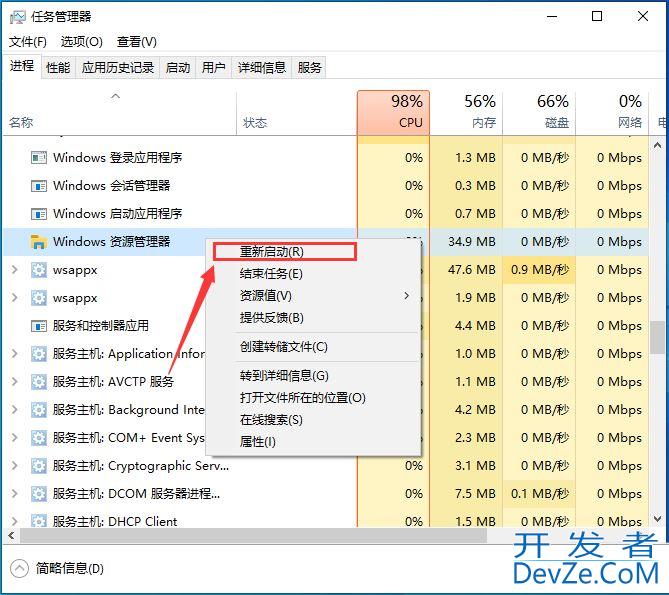Viewport: 669px width, 595px height.
Task: Click the gear icon for 服务主机: Application Information
Action: coord(39,354)
